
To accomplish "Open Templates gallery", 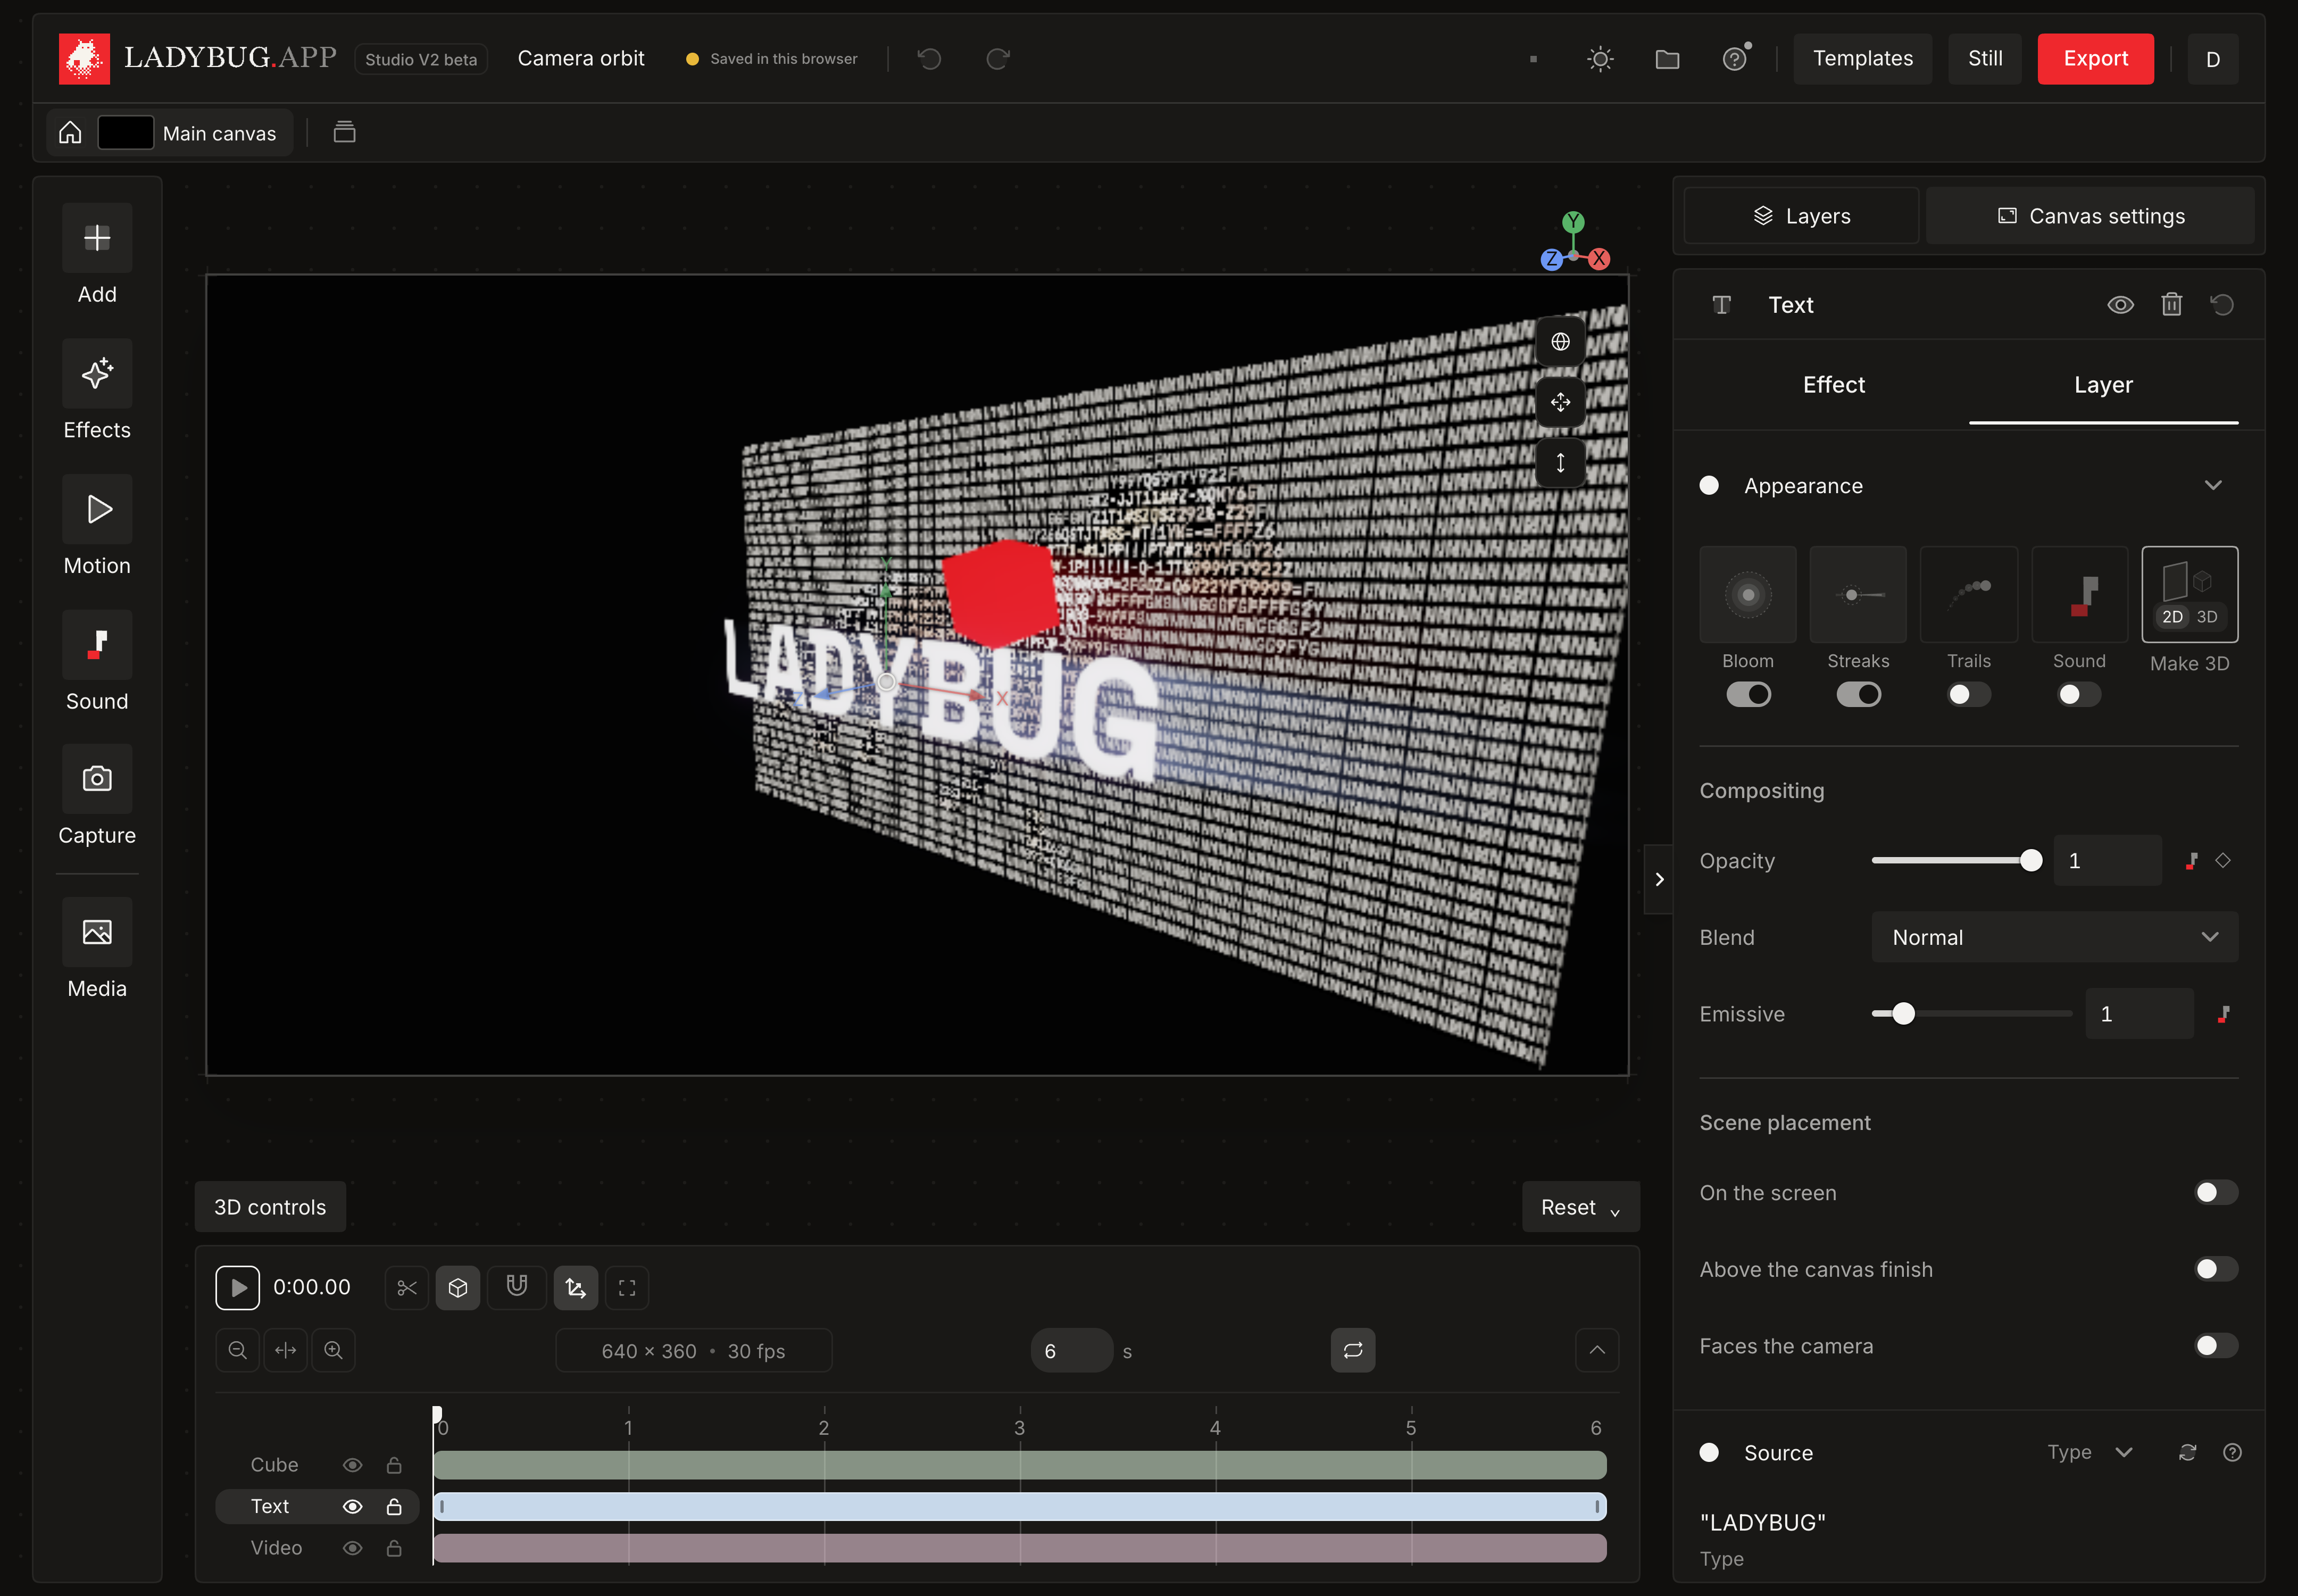I will click(x=1862, y=59).
